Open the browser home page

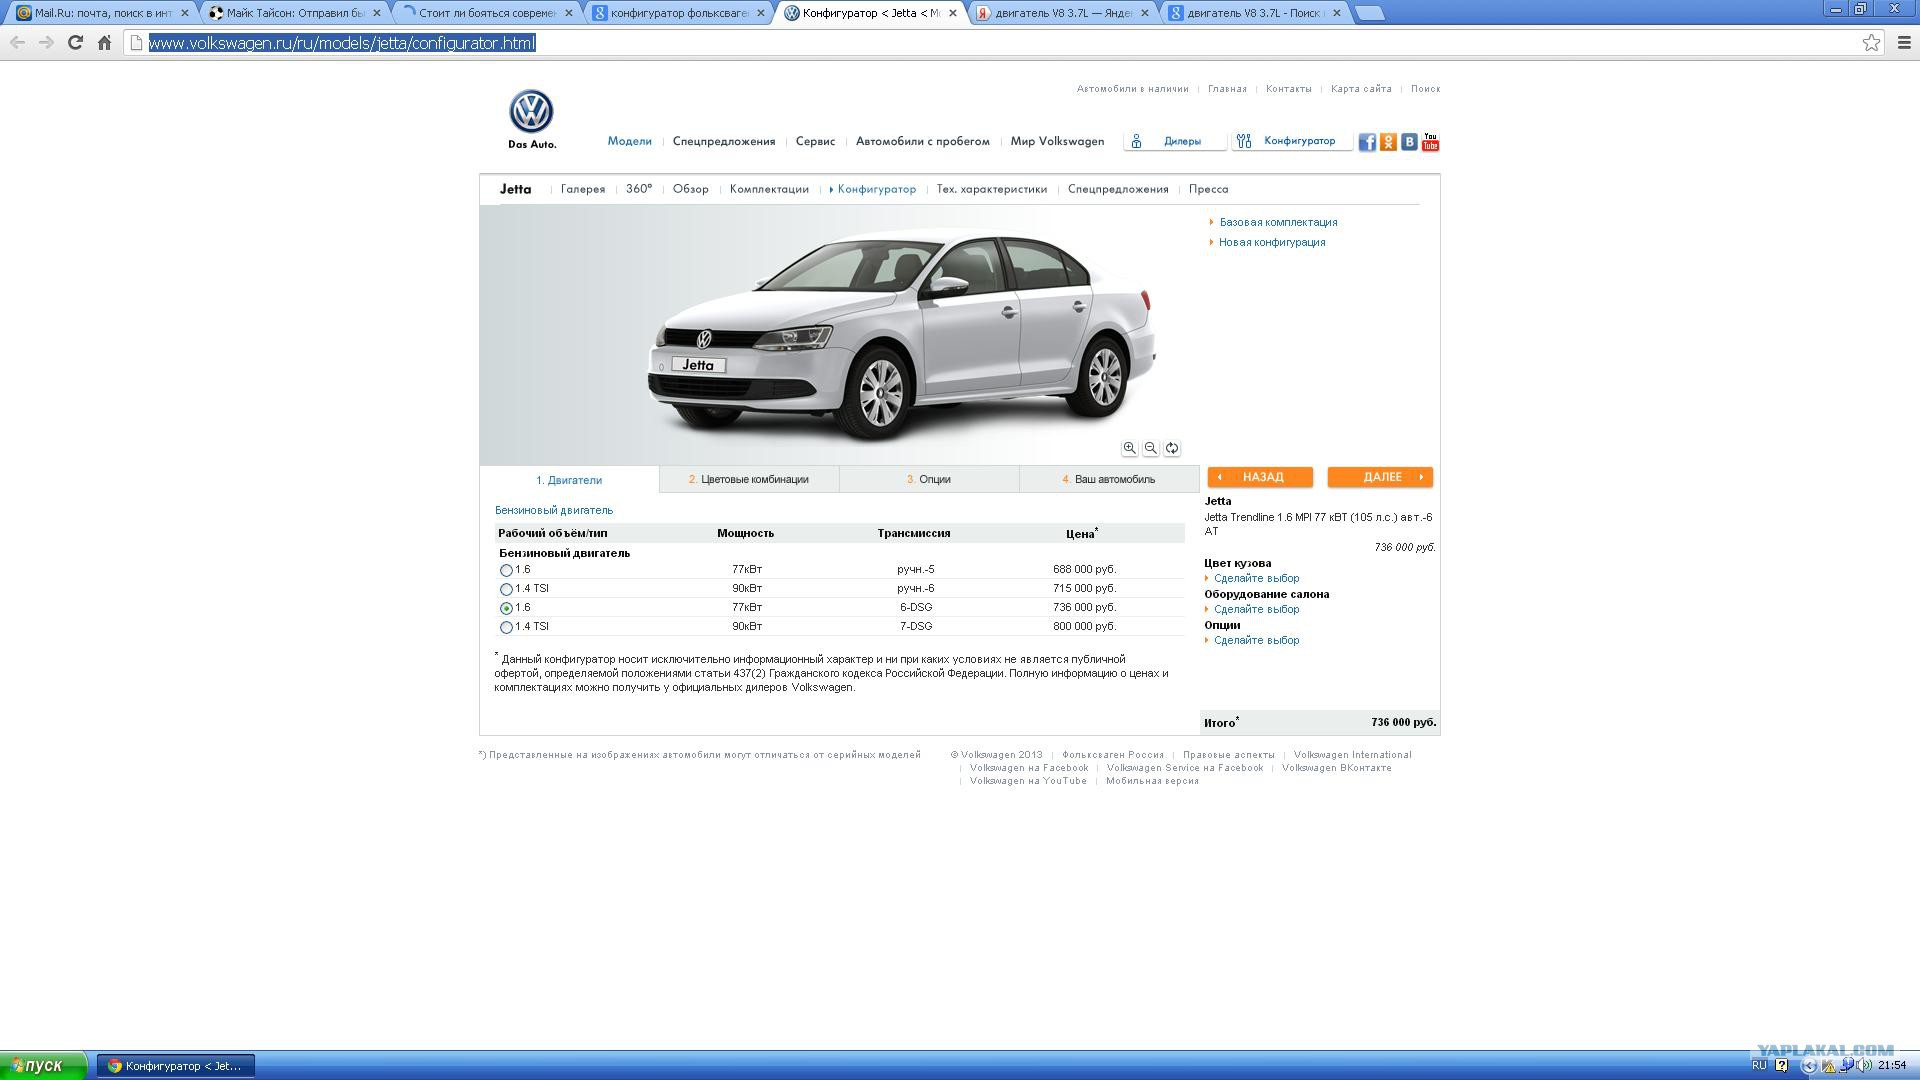[104, 42]
